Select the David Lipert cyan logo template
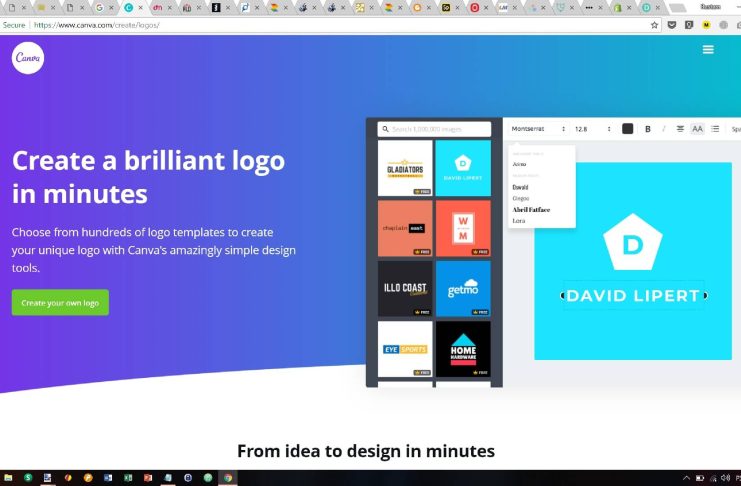Viewport: 741px width, 486px height. [x=463, y=168]
